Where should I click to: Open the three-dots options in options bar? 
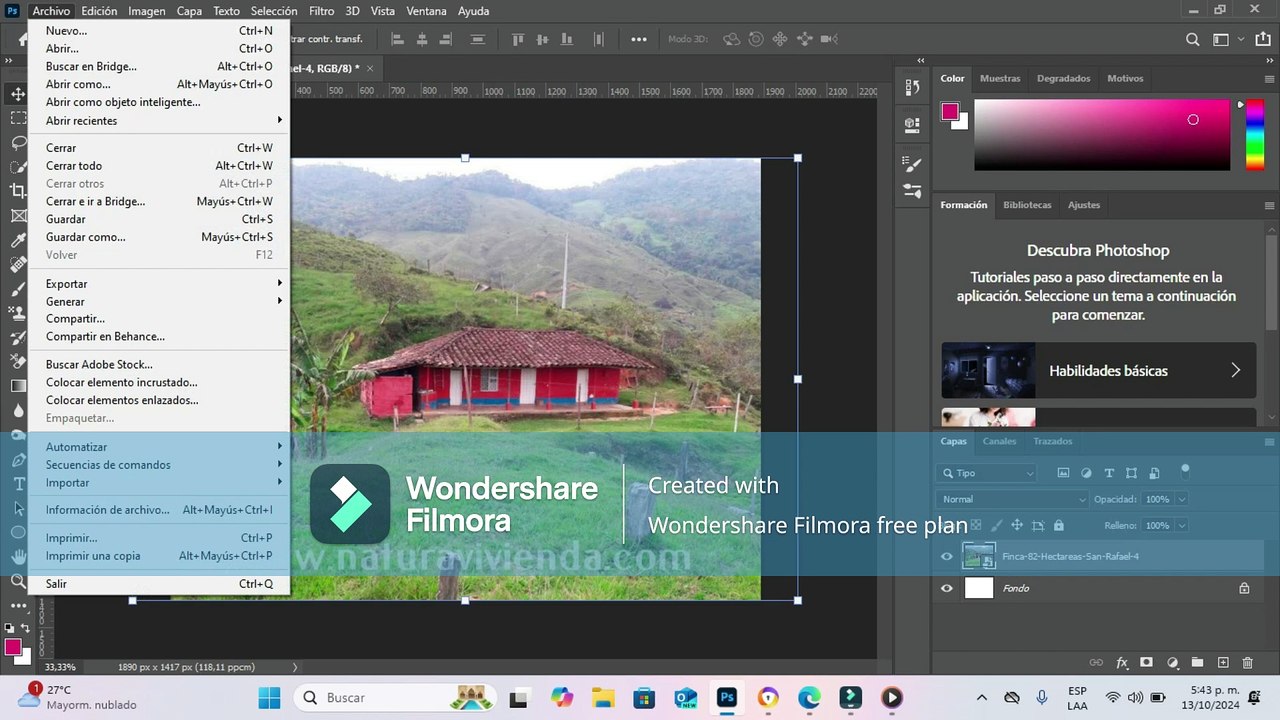click(x=639, y=40)
